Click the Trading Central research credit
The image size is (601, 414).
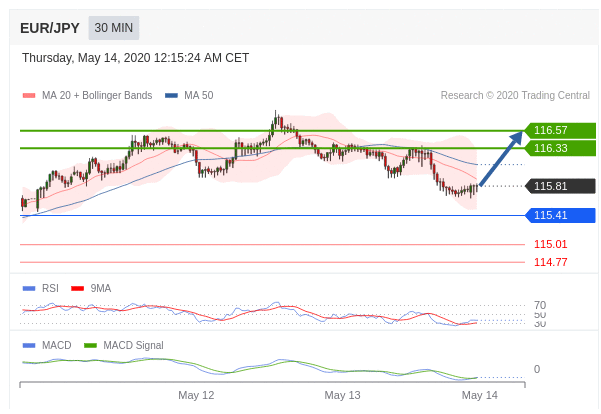coord(515,95)
